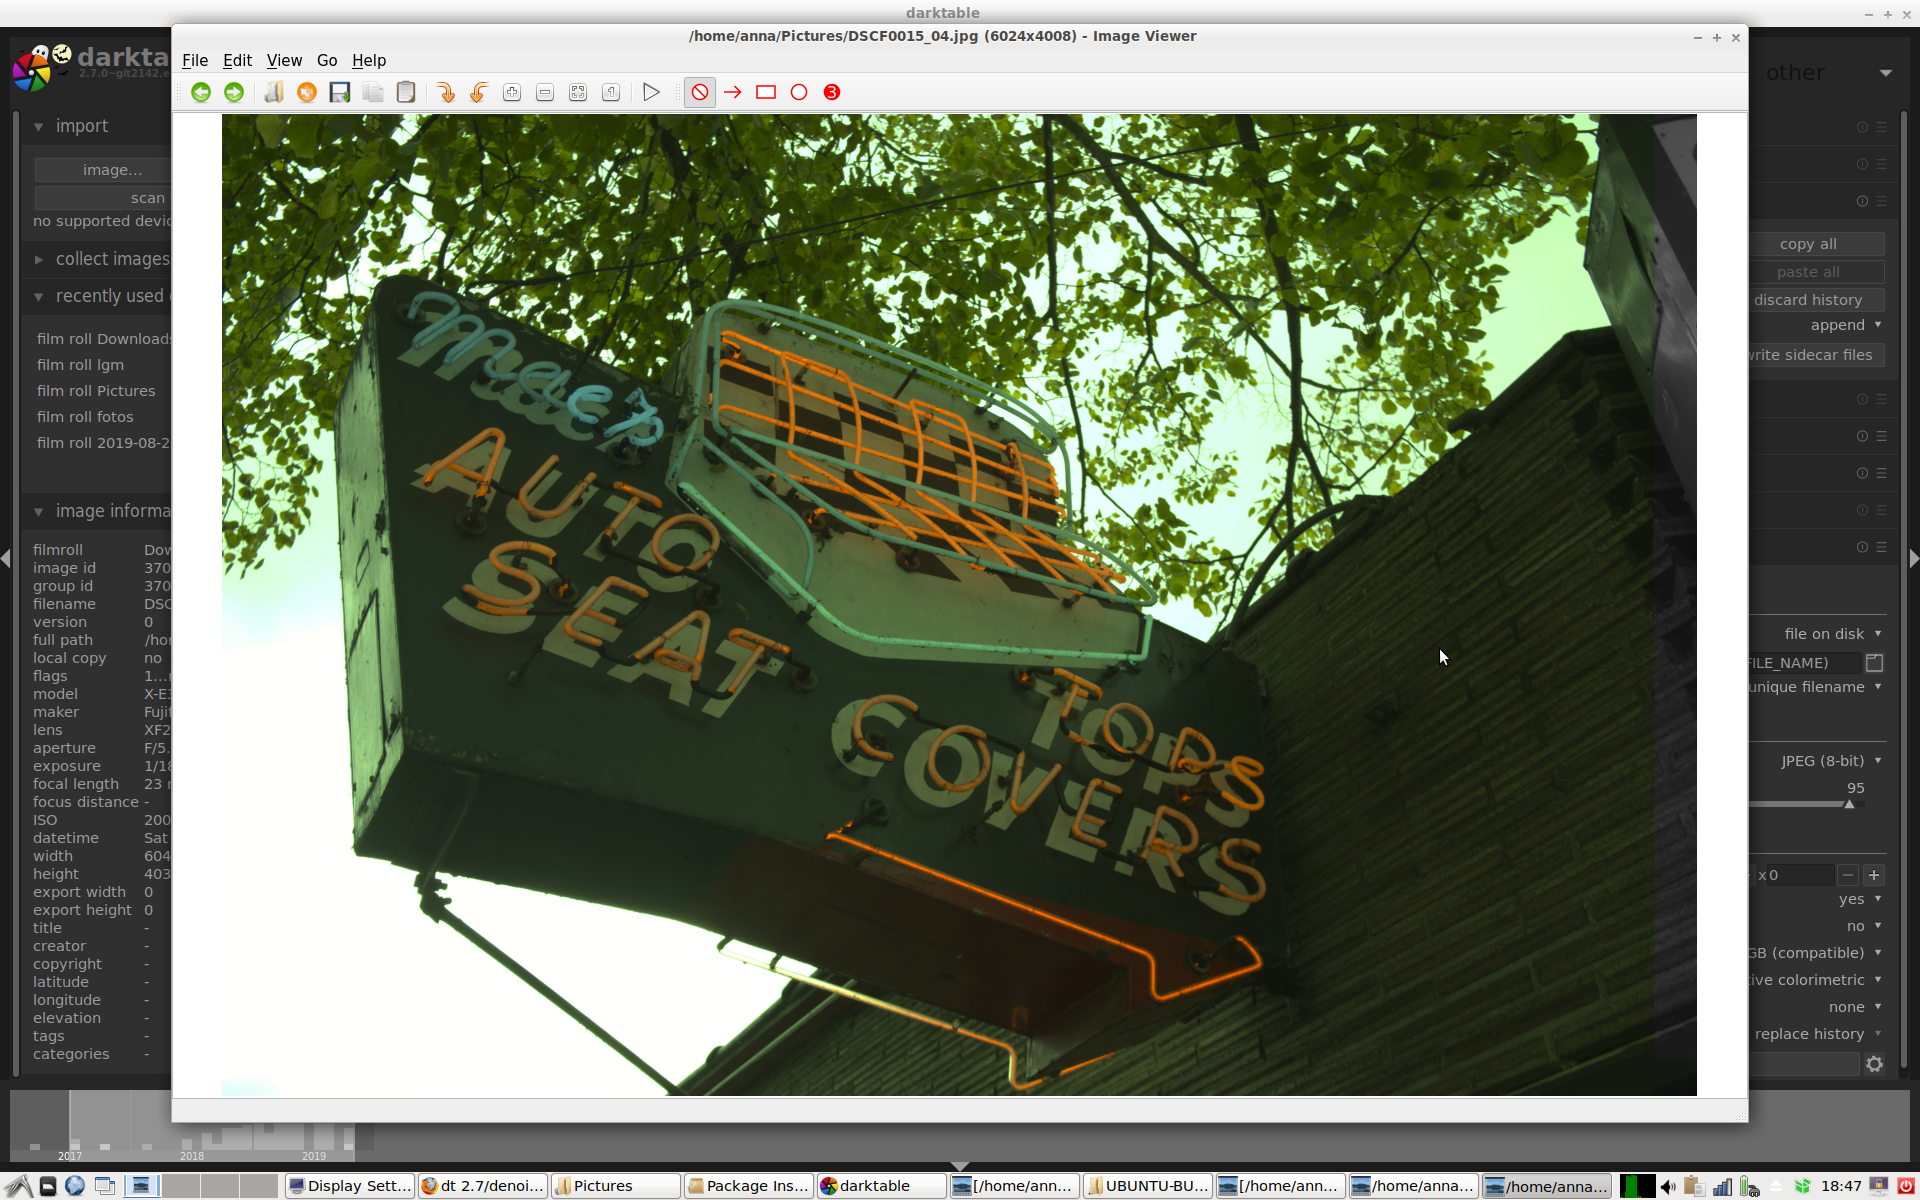Collapse the recently used section
The height and width of the screenshot is (1200, 1920).
38,297
